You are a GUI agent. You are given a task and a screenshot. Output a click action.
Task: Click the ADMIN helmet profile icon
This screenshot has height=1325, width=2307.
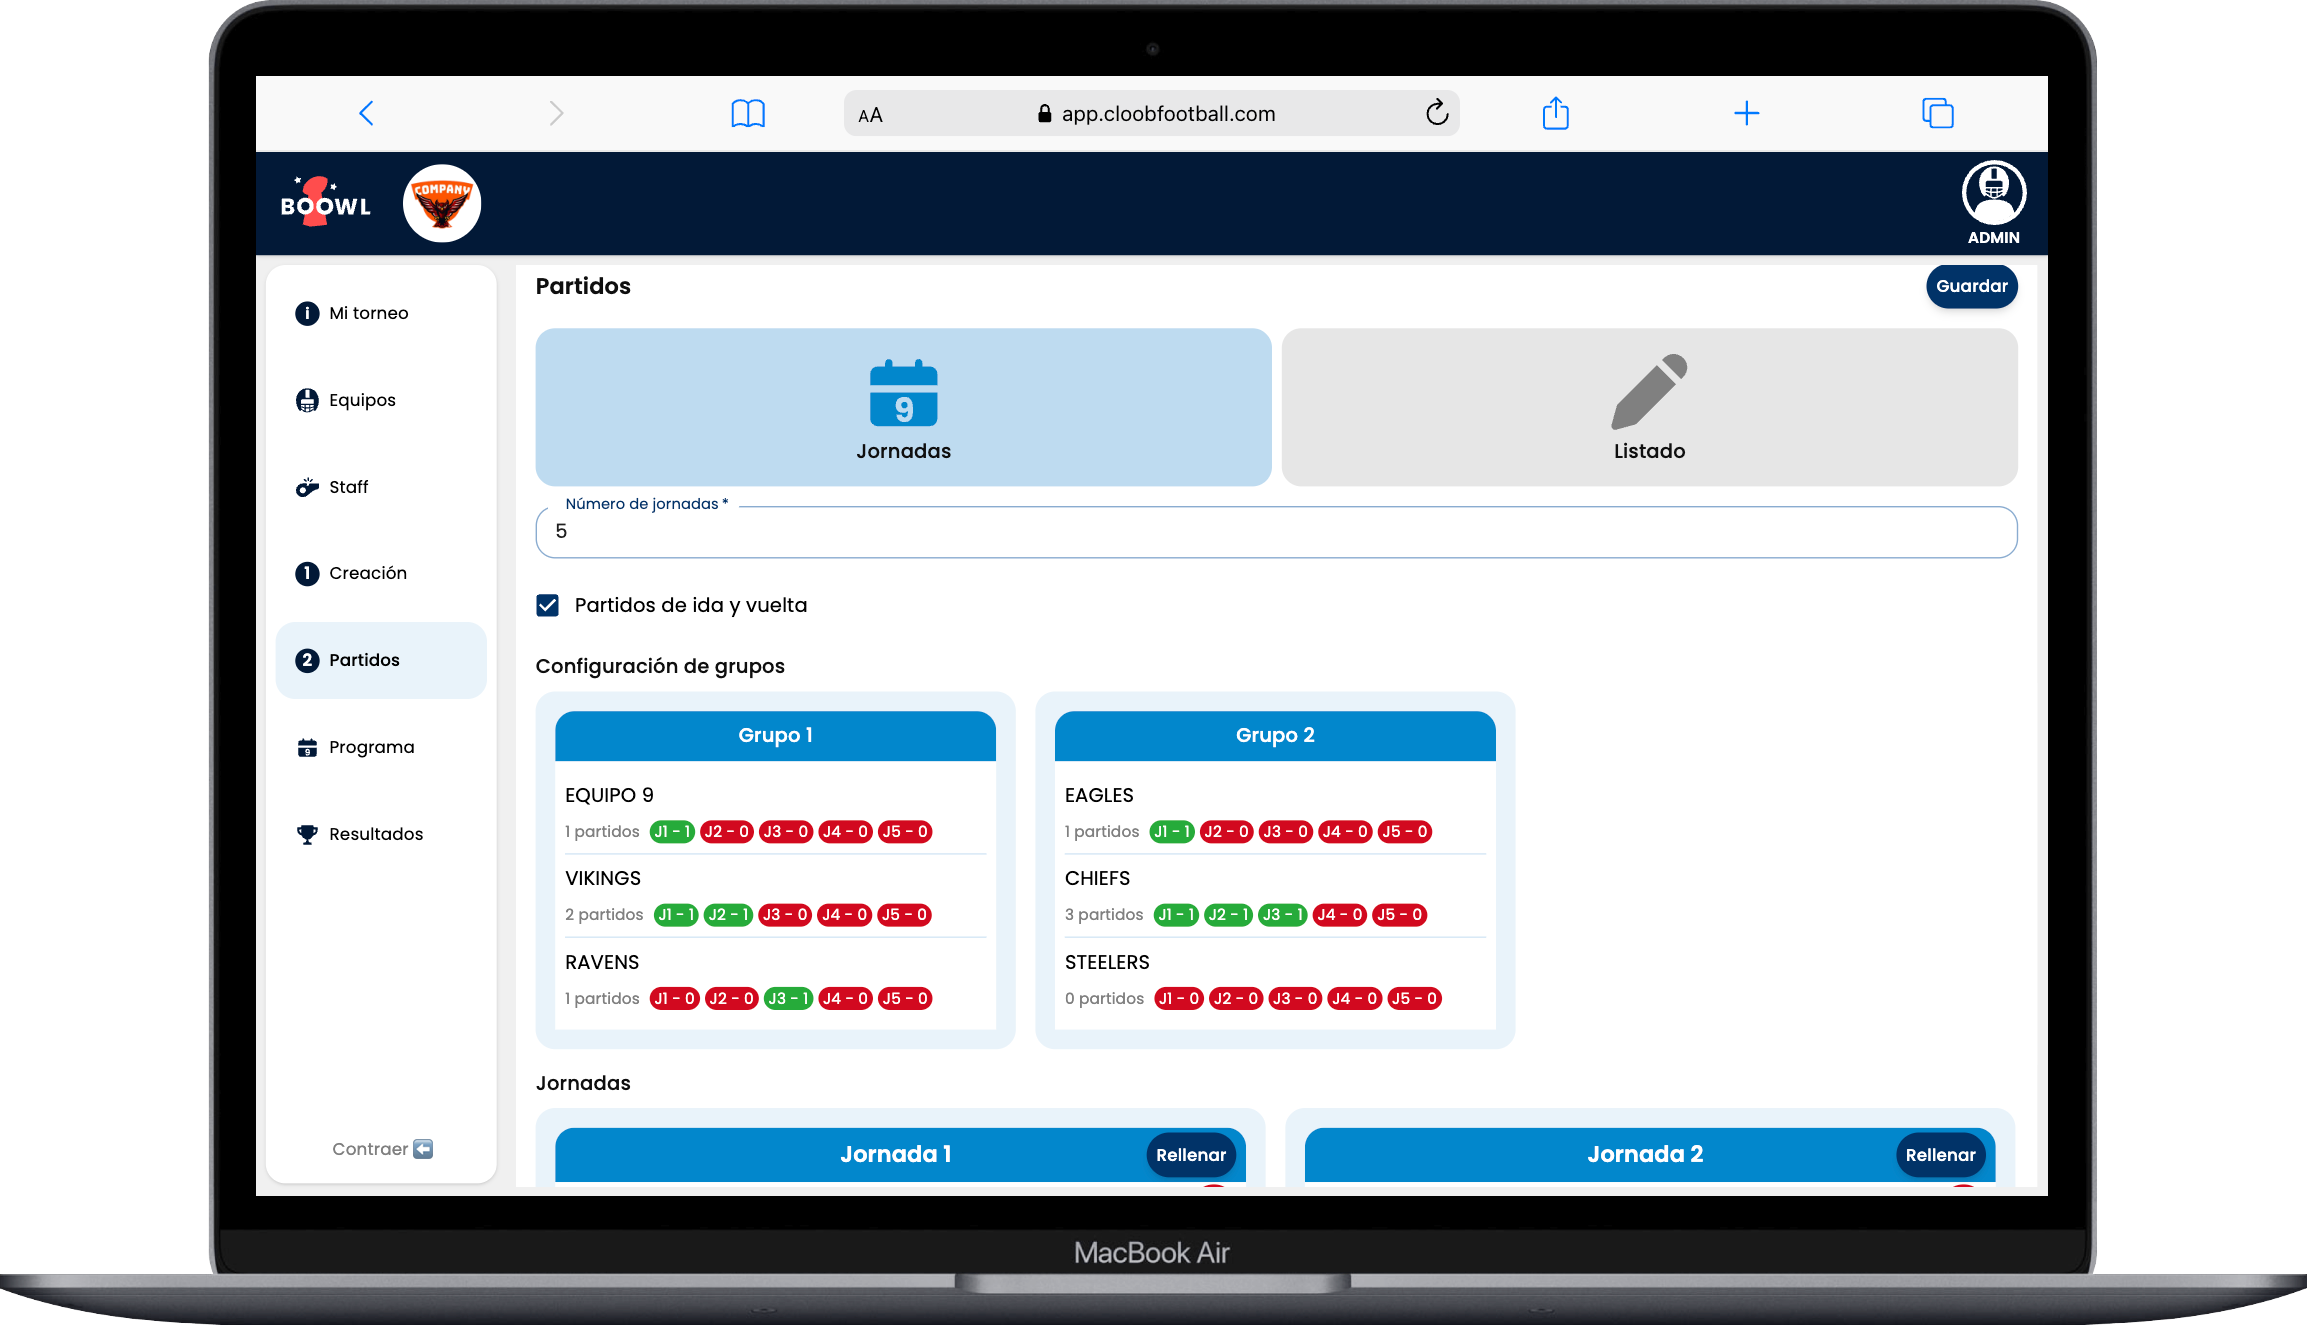1993,194
